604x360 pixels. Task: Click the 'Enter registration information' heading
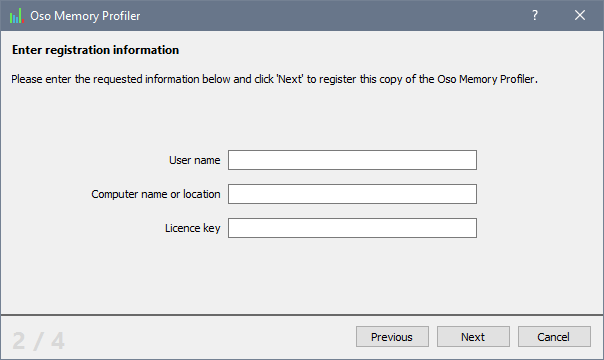pyautogui.click(x=96, y=50)
